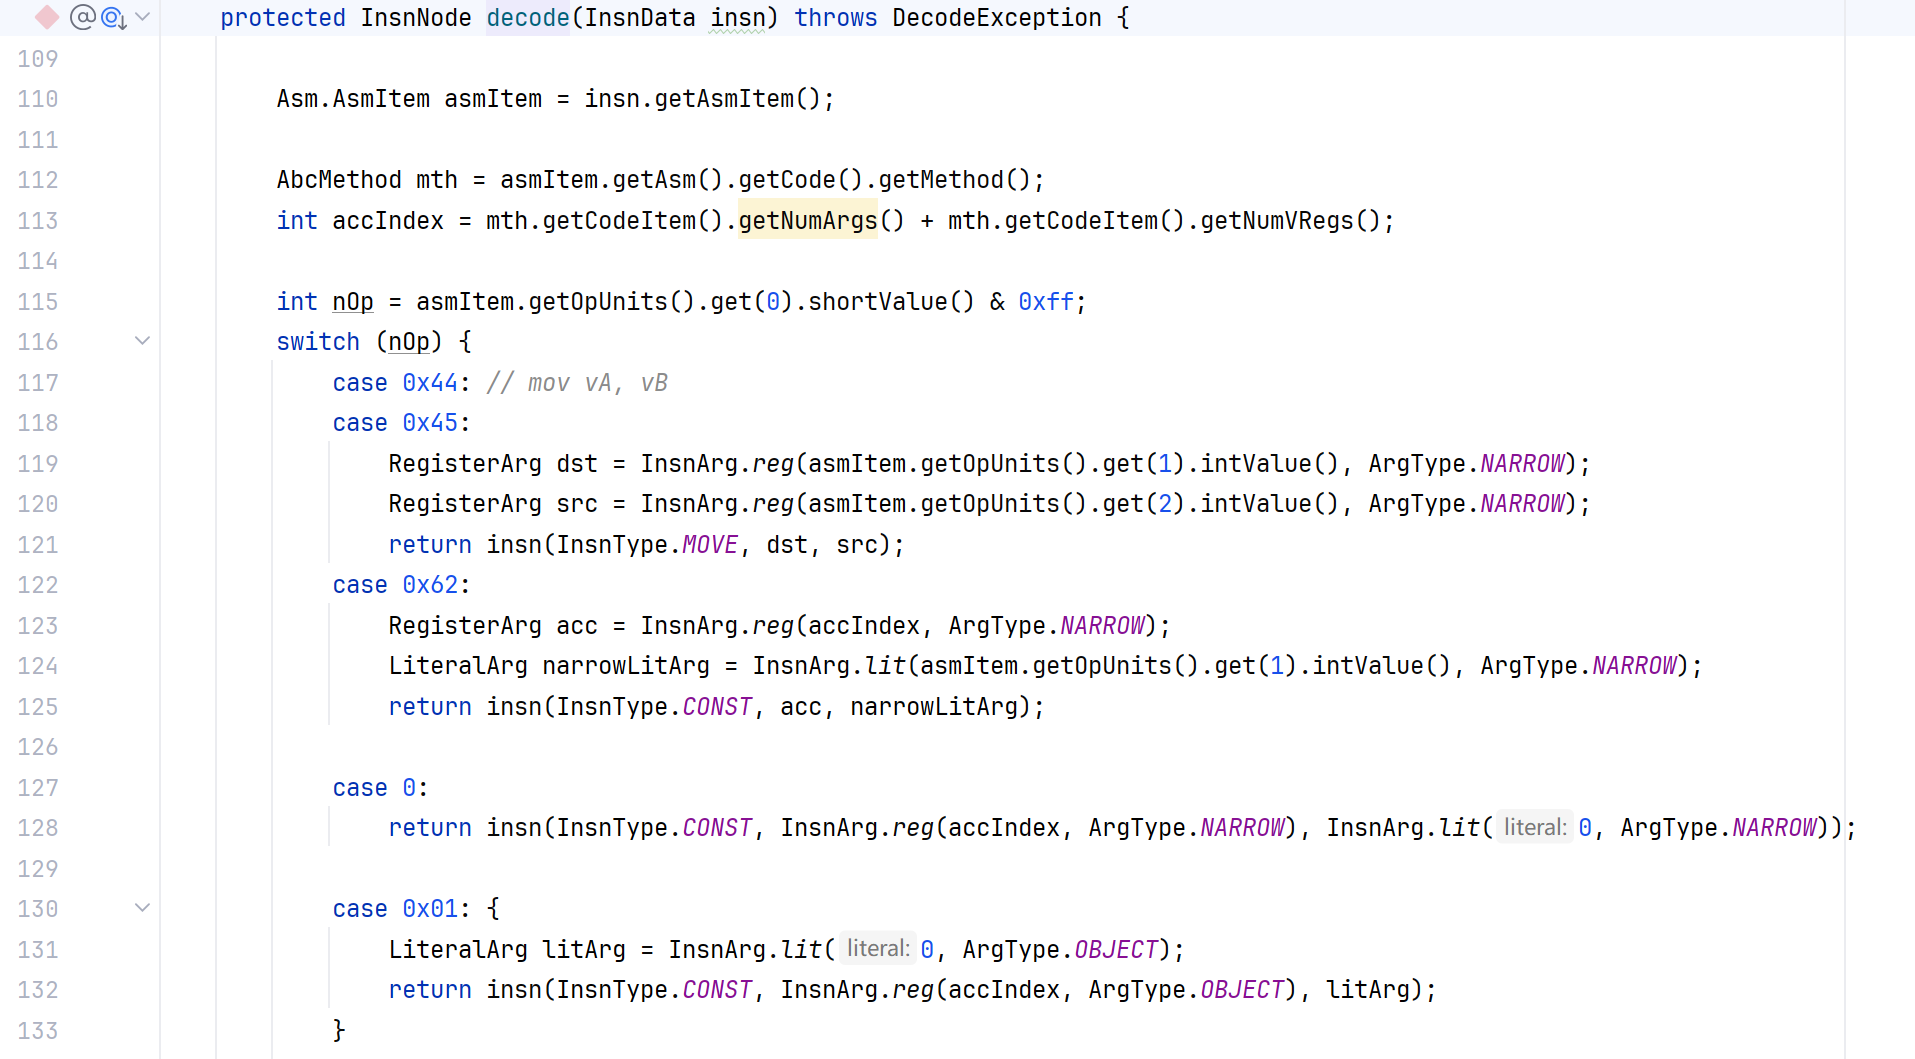
Task: Click narrowLitArg declaration on line 124
Action: [626, 666]
